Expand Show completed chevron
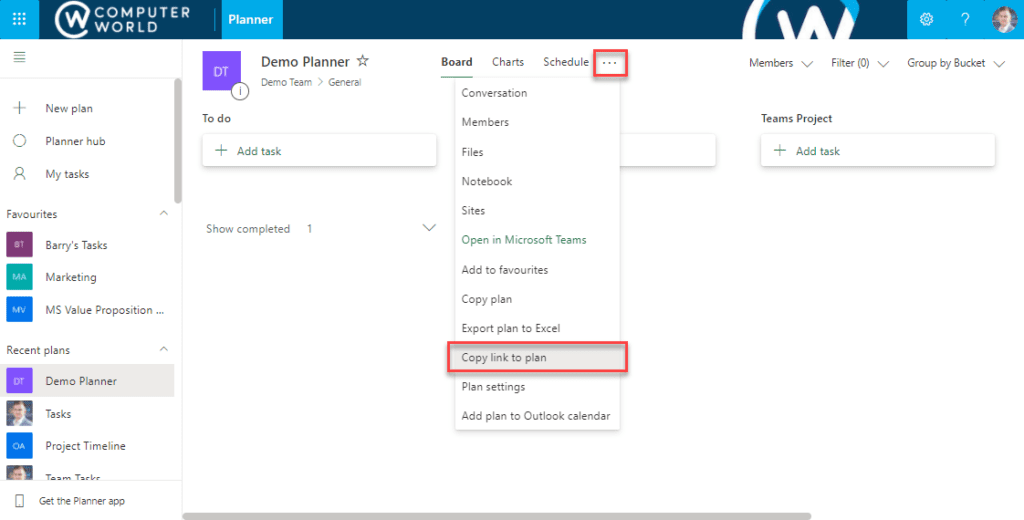Image resolution: width=1024 pixels, height=520 pixels. [x=429, y=228]
